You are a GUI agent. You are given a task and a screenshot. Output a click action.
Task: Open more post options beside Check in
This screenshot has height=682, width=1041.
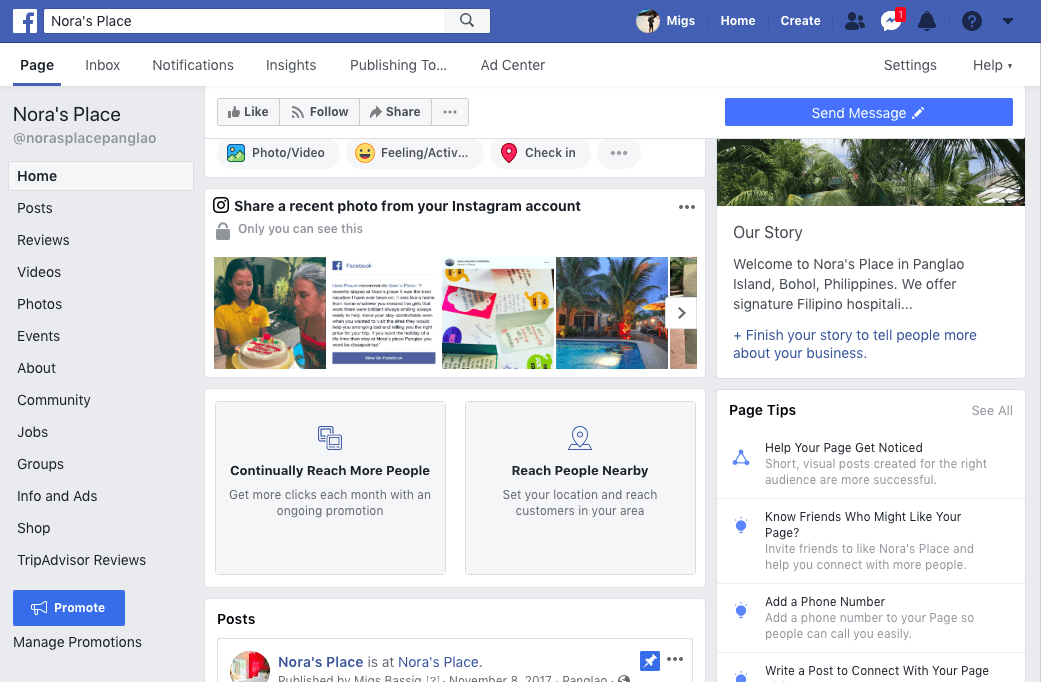619,153
